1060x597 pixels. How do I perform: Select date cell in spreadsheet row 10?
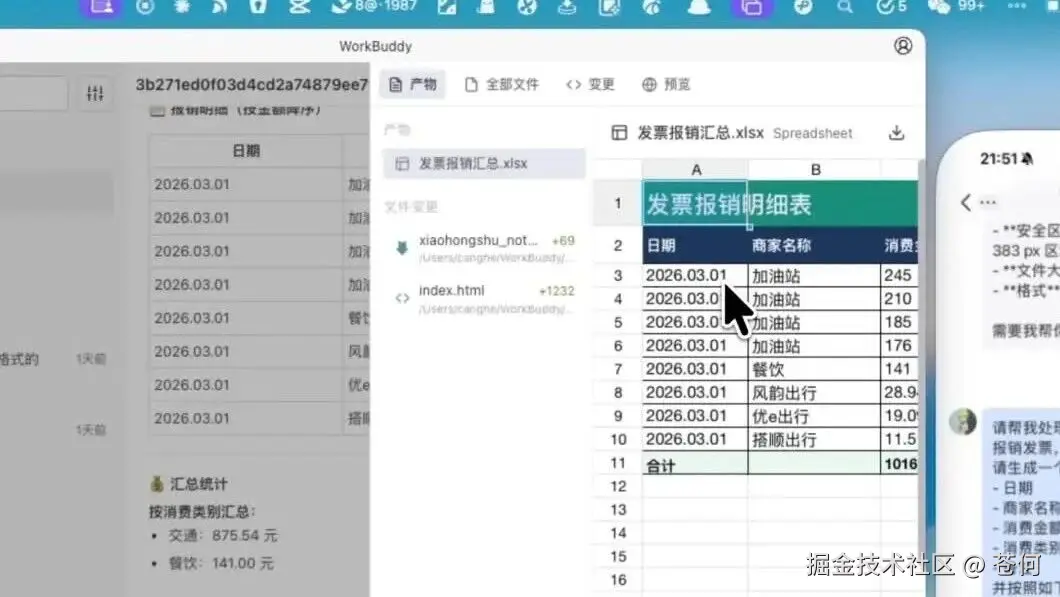pyautogui.click(x=696, y=439)
